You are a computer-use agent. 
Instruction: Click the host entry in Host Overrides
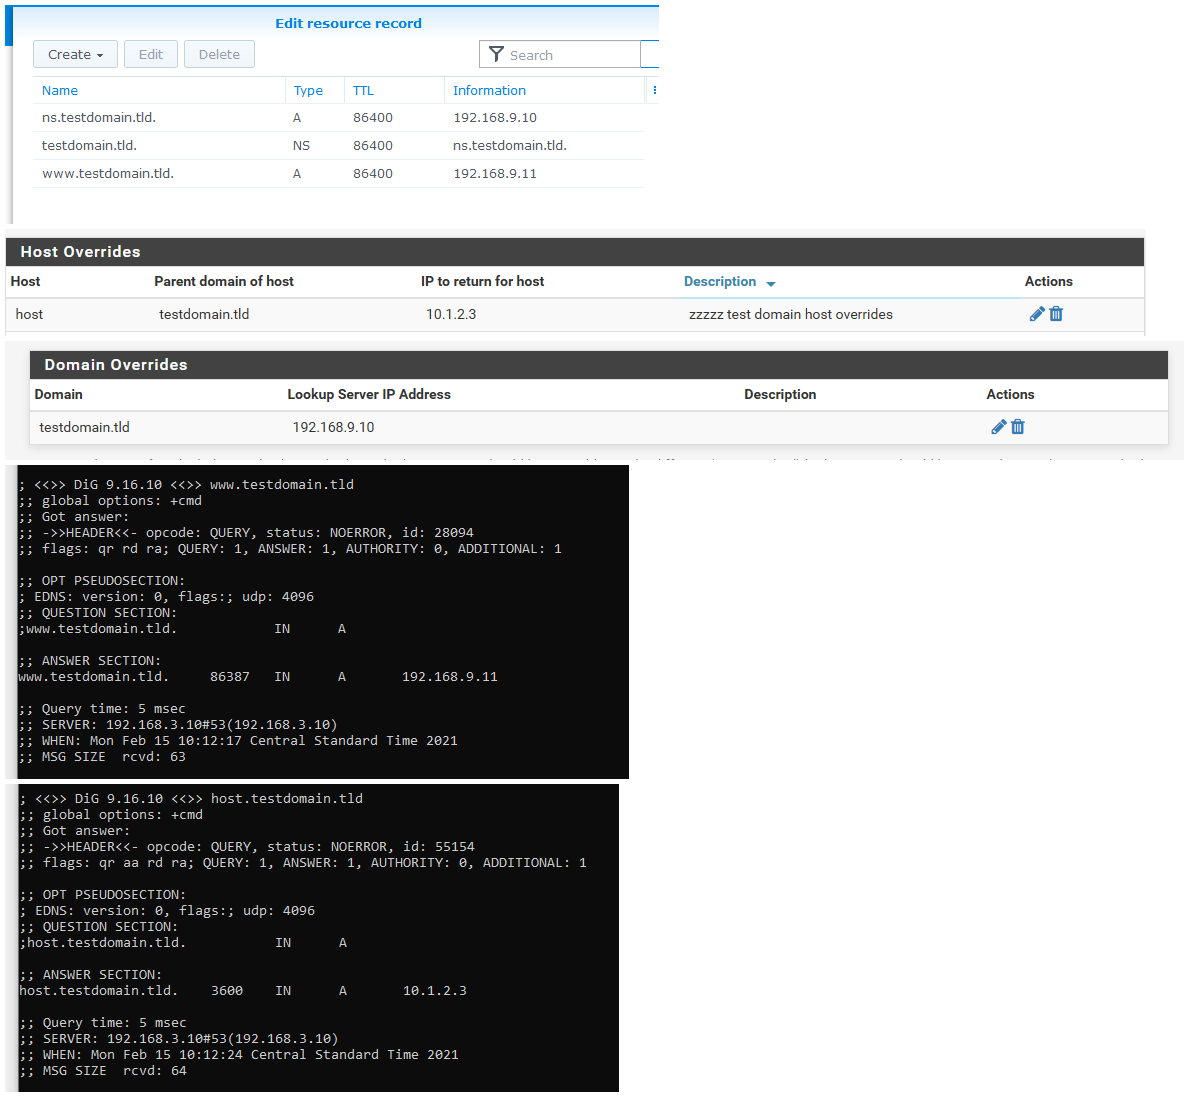pos(29,314)
